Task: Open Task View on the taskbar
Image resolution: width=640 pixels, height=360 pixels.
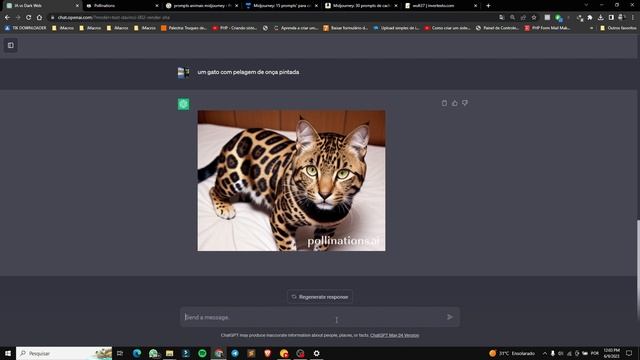Action: click(x=120, y=353)
